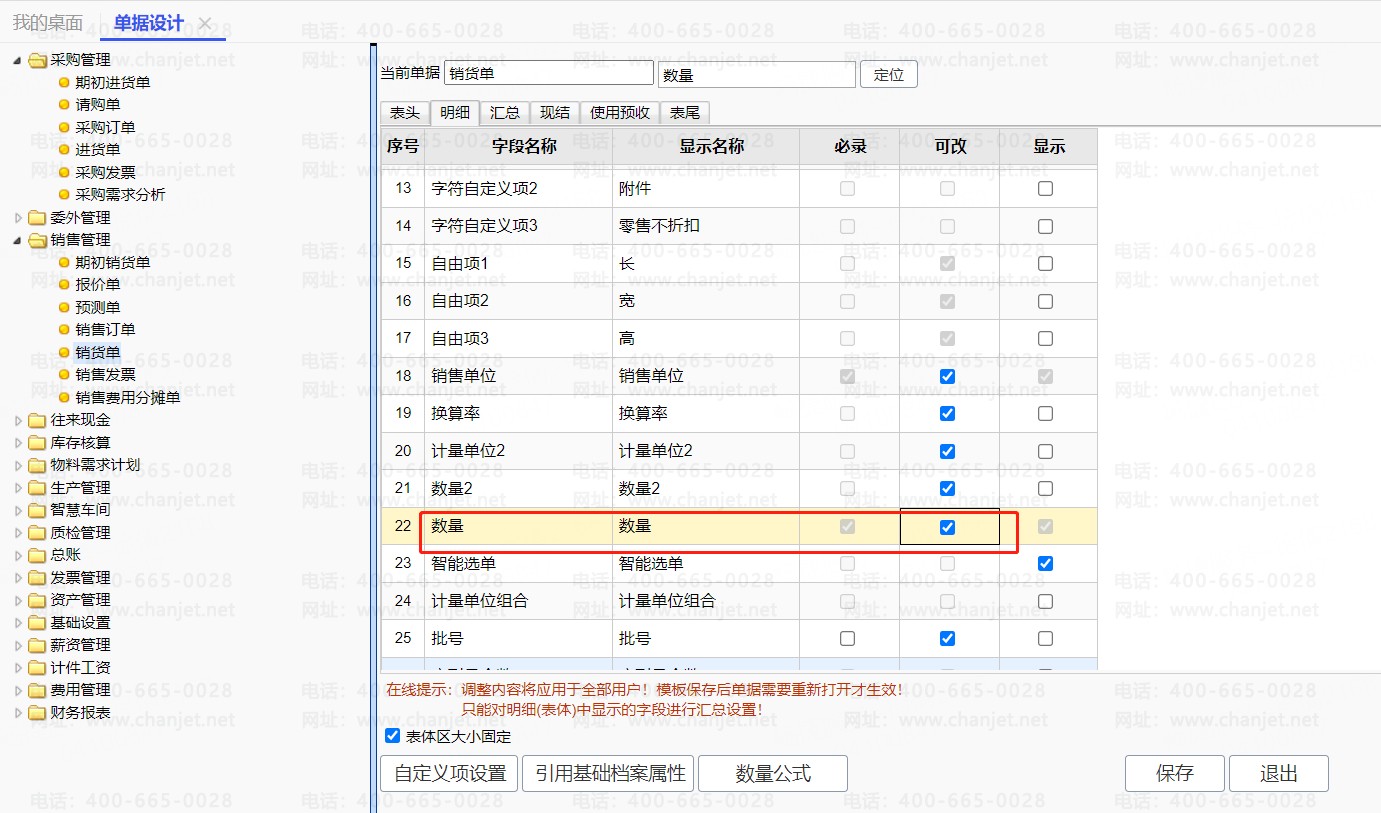Viewport: 1381px width, 813px height.
Task: Select the 明细 tab
Action: (455, 113)
